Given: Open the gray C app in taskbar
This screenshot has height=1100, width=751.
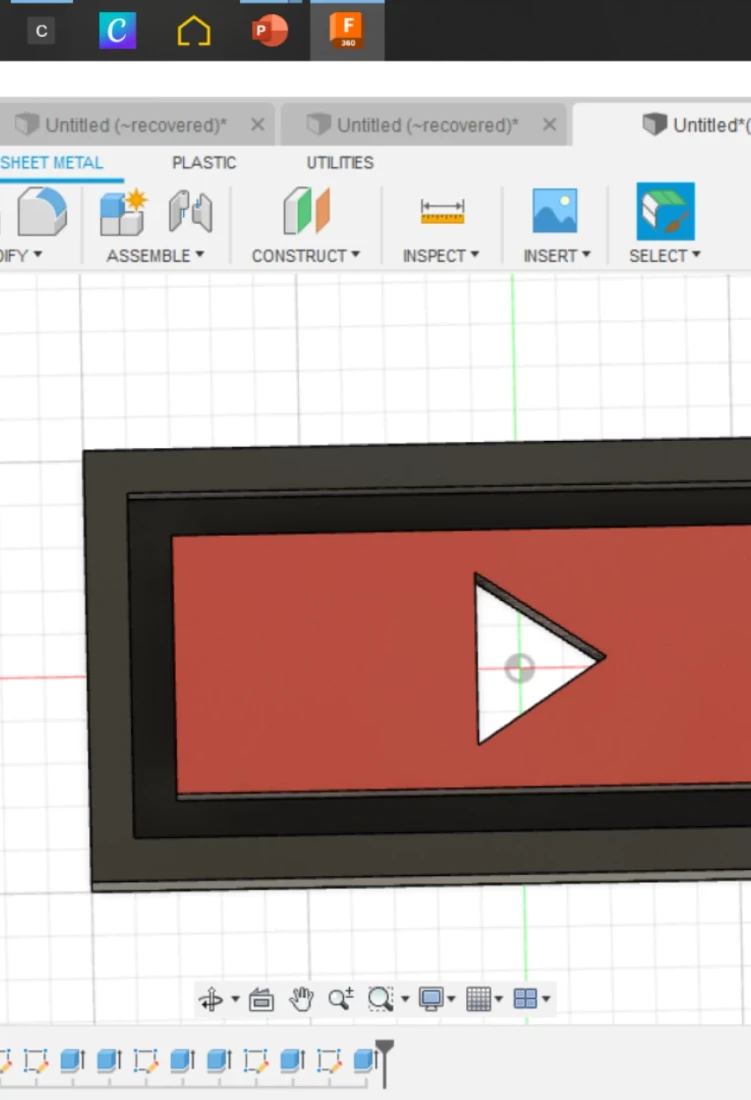Looking at the screenshot, I should (41, 31).
